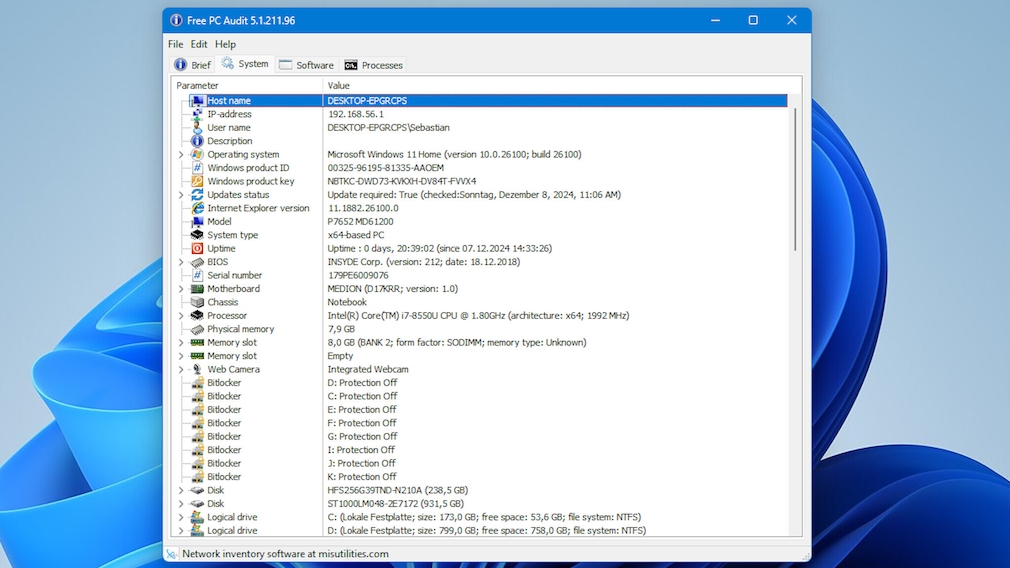
Task: Click the User name icon
Action: tap(197, 128)
